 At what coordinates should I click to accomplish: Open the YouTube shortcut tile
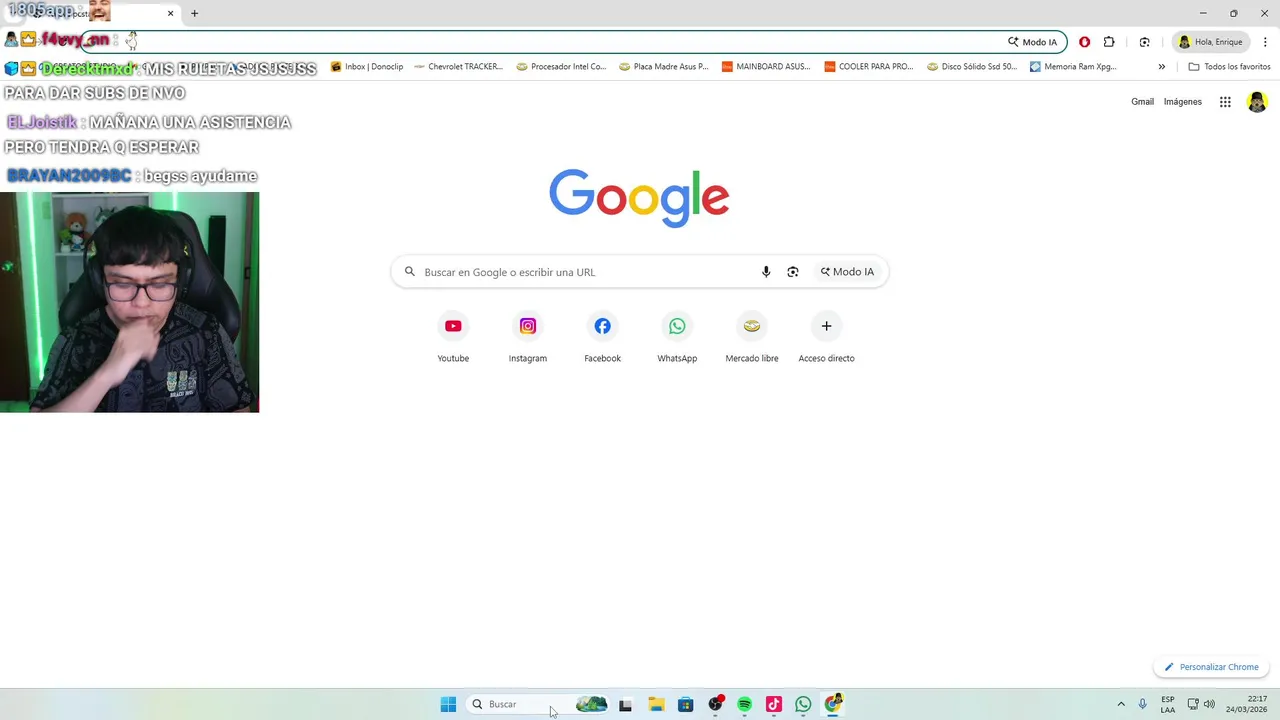tap(453, 337)
